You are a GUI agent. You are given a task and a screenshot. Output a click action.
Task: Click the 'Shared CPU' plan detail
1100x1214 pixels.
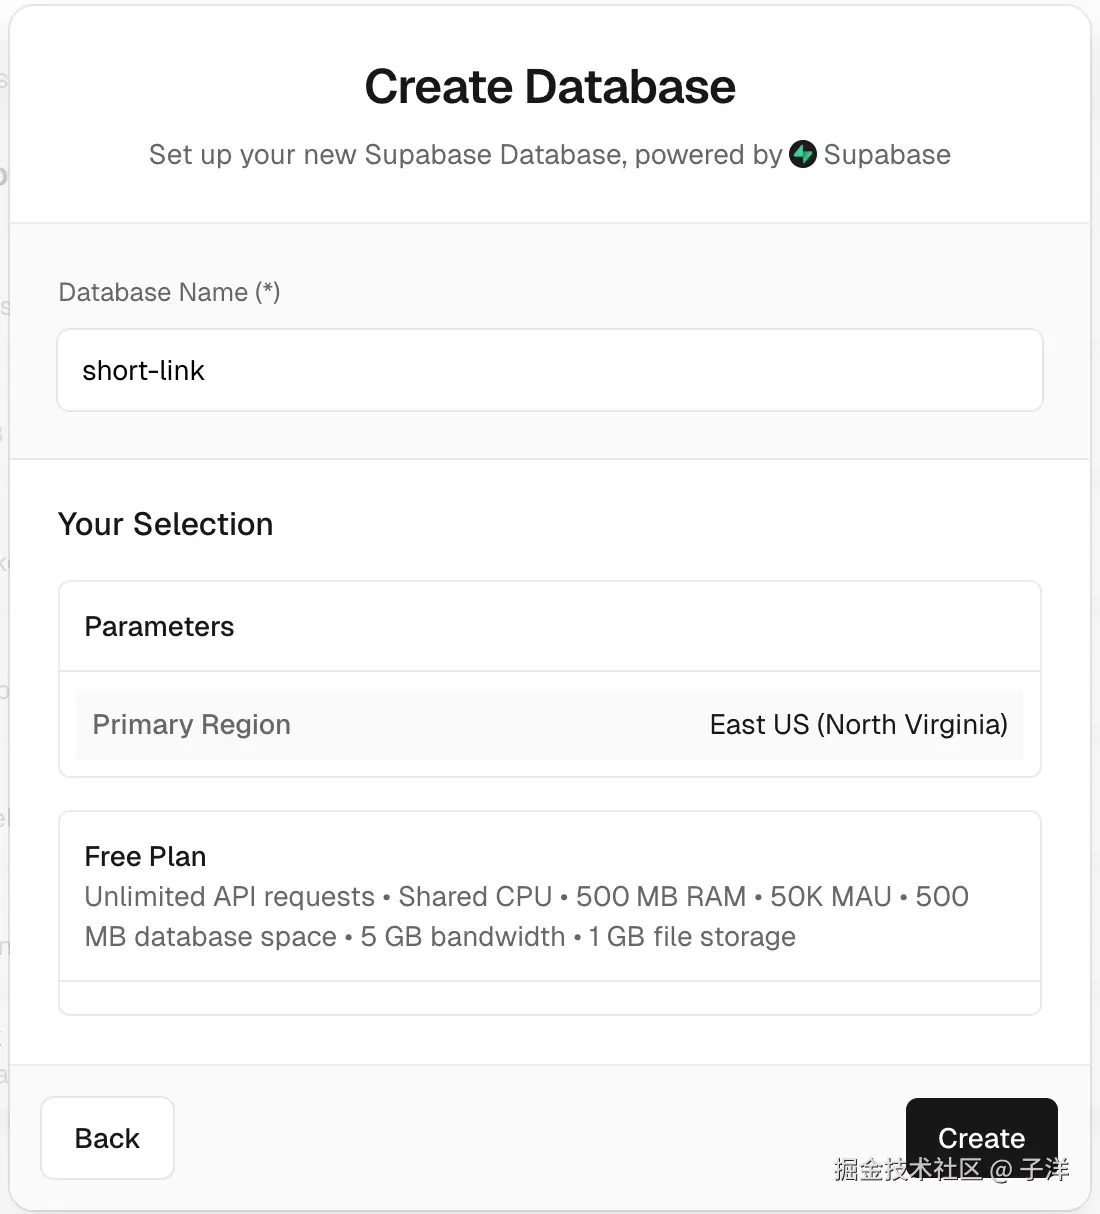475,896
